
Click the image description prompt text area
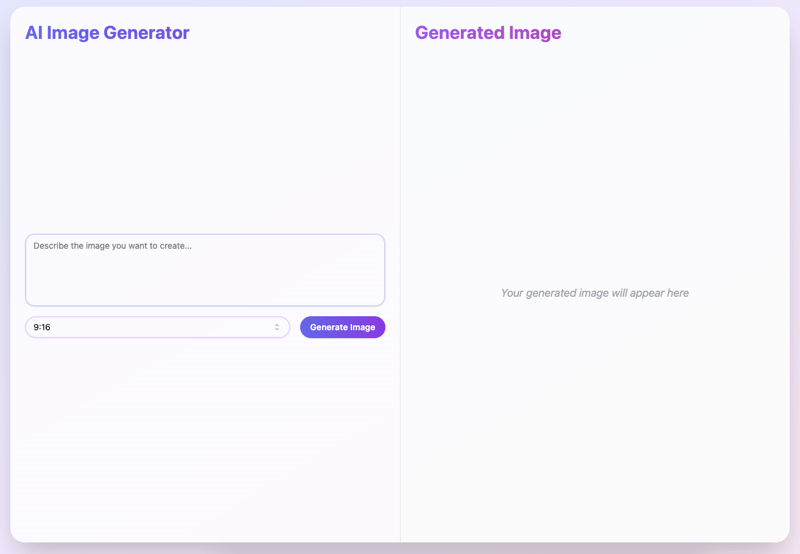(205, 270)
